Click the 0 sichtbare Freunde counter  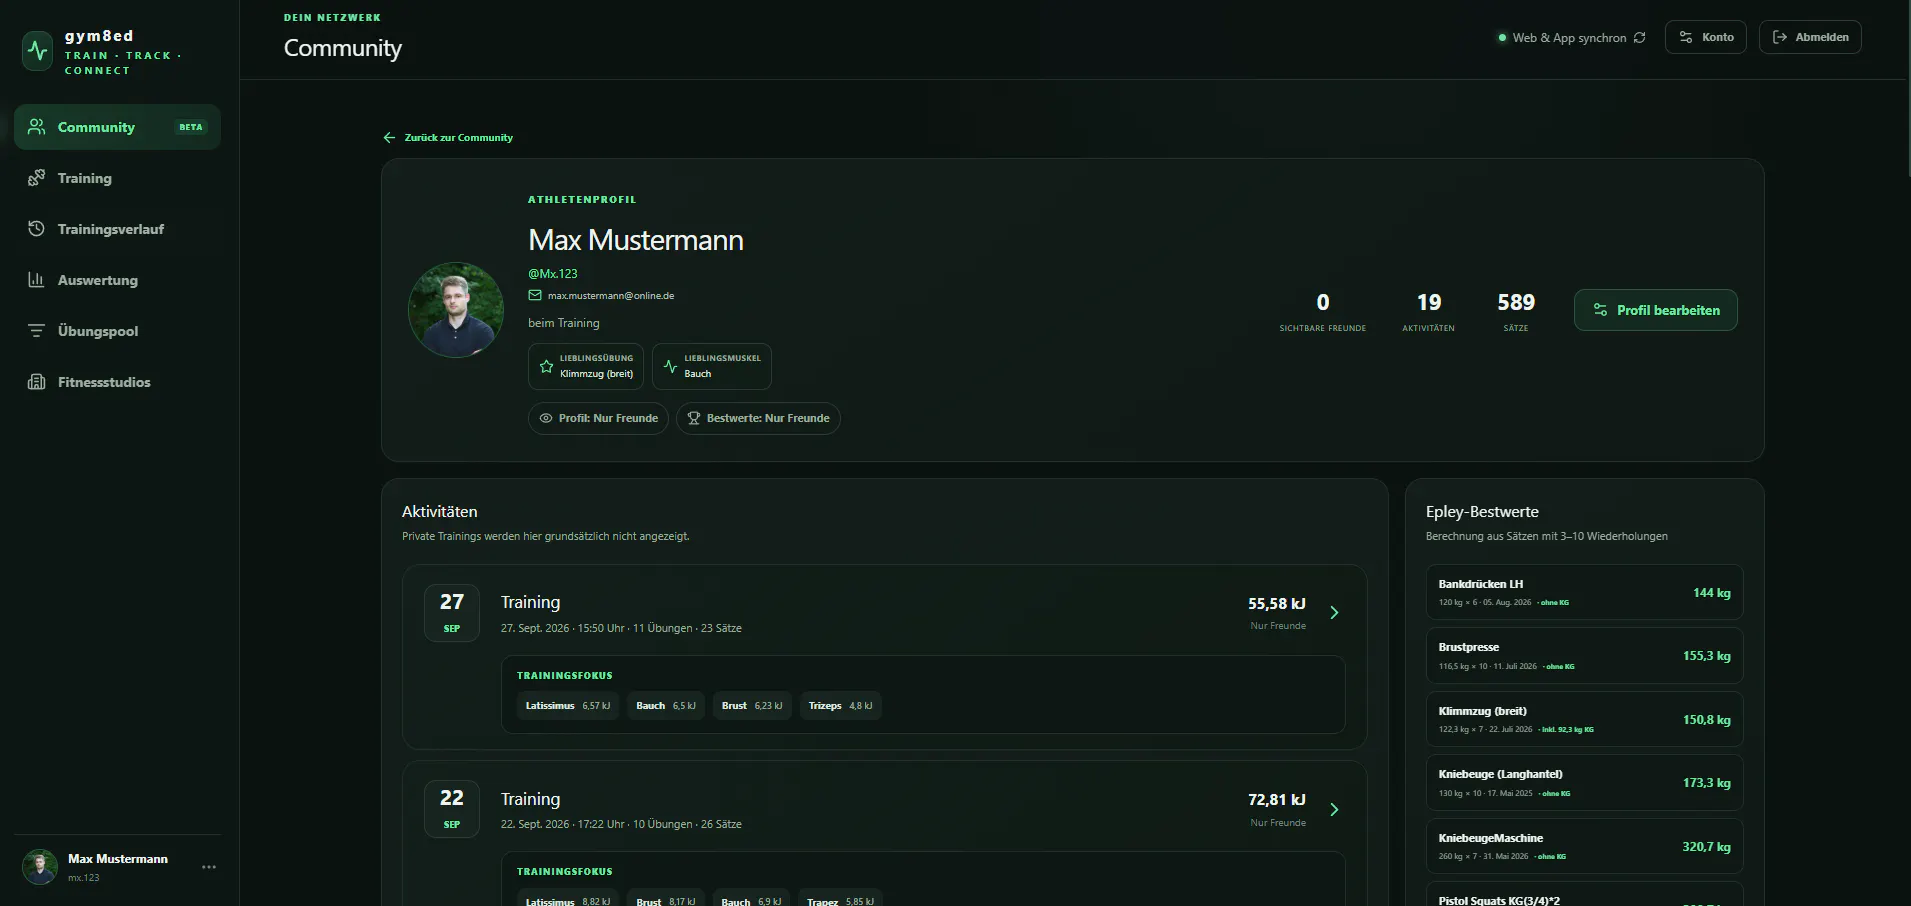pyautogui.click(x=1322, y=312)
